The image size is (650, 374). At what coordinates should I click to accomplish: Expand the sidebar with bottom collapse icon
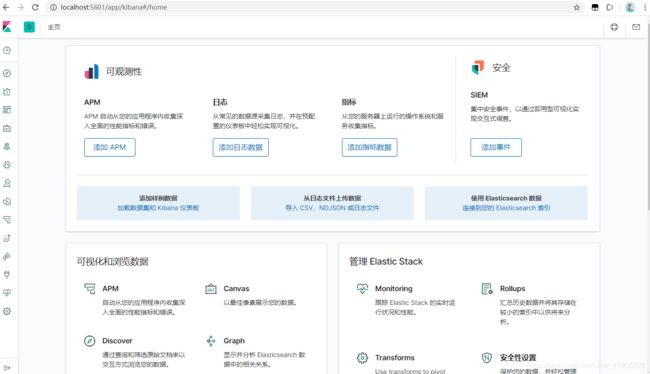click(x=7, y=367)
